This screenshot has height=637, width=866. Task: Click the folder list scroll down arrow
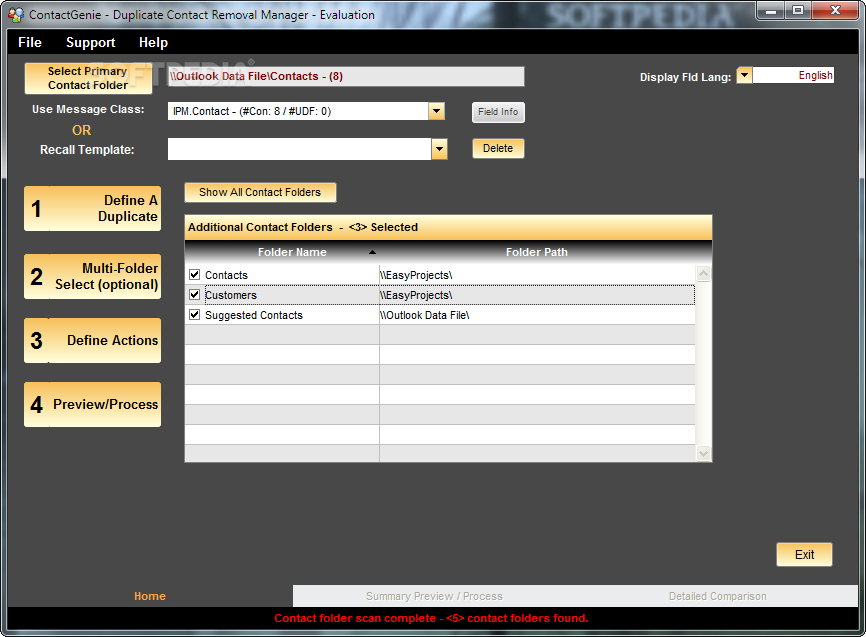pos(703,454)
